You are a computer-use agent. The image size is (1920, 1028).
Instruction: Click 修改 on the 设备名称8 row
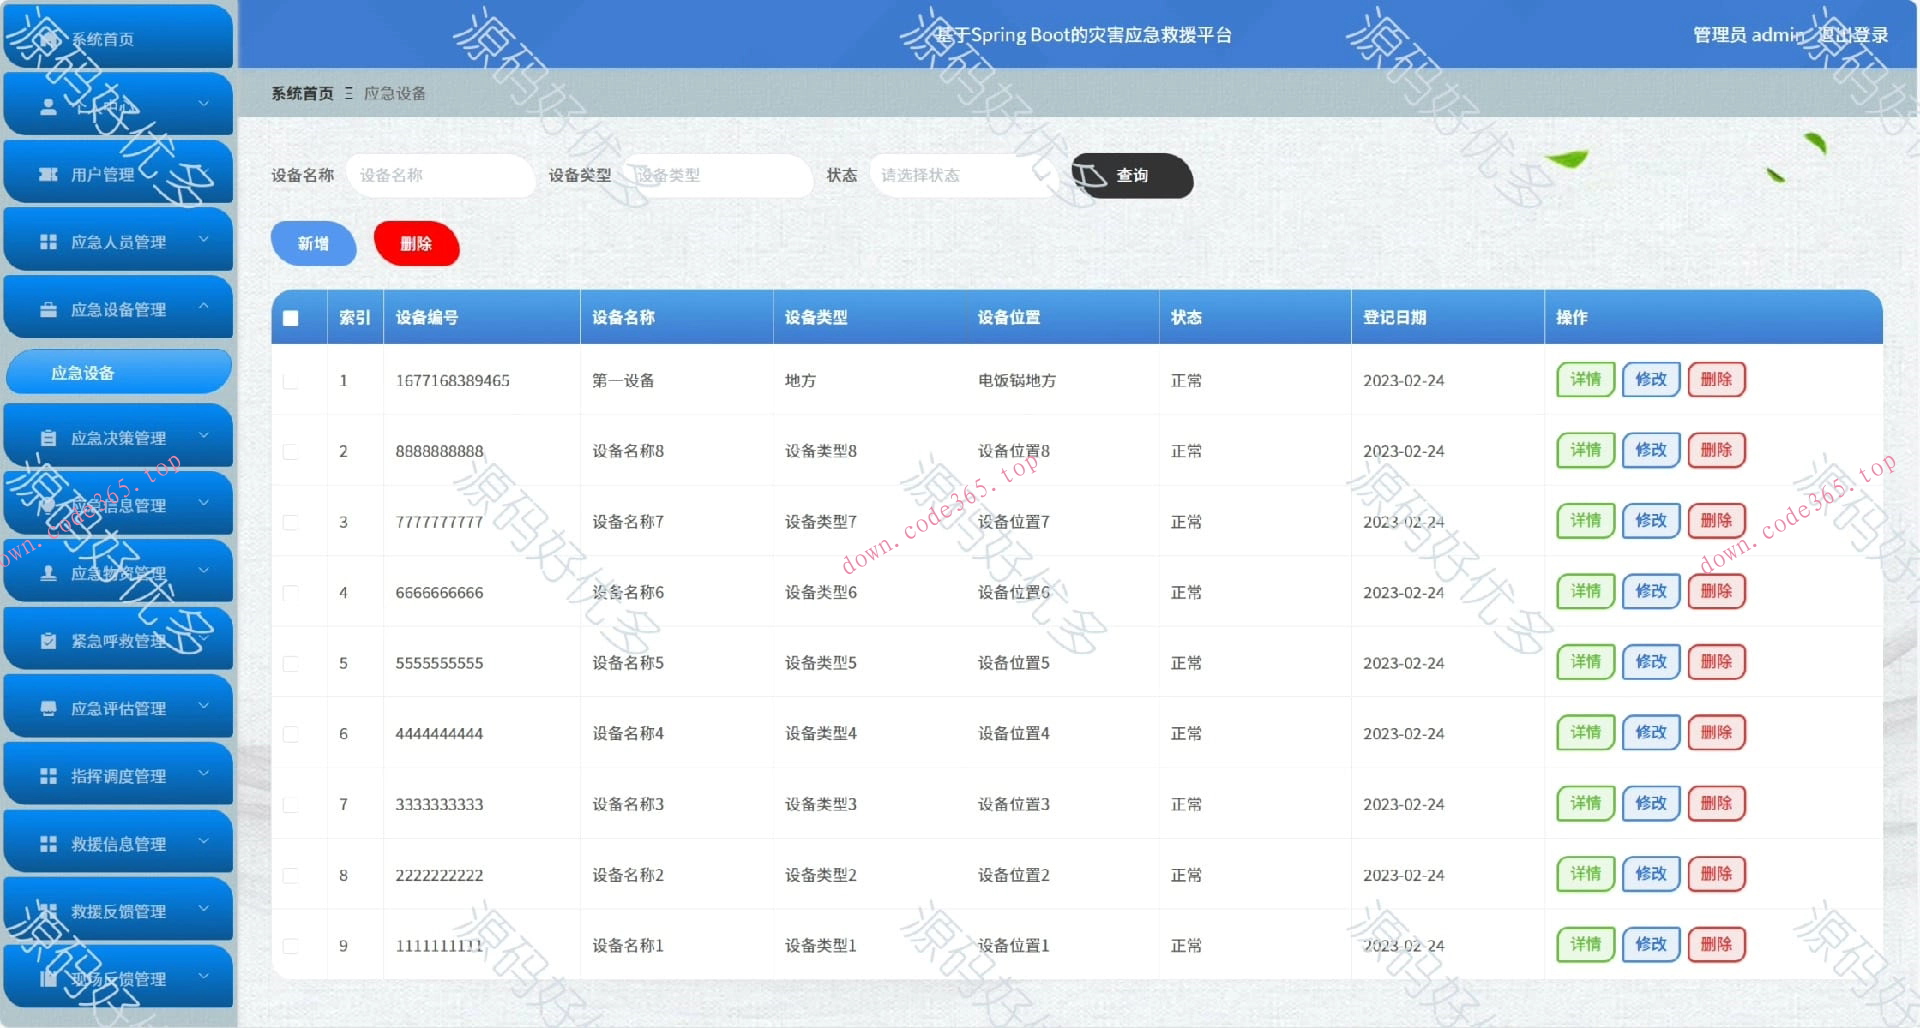click(x=1650, y=450)
